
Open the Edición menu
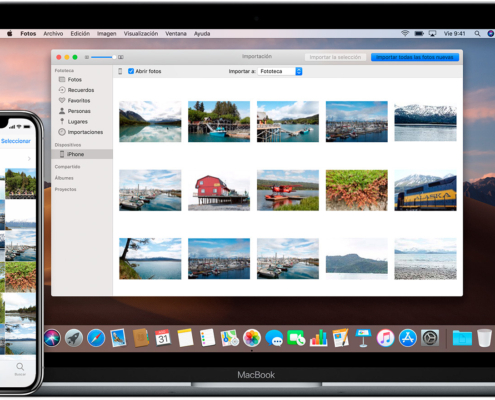click(80, 34)
